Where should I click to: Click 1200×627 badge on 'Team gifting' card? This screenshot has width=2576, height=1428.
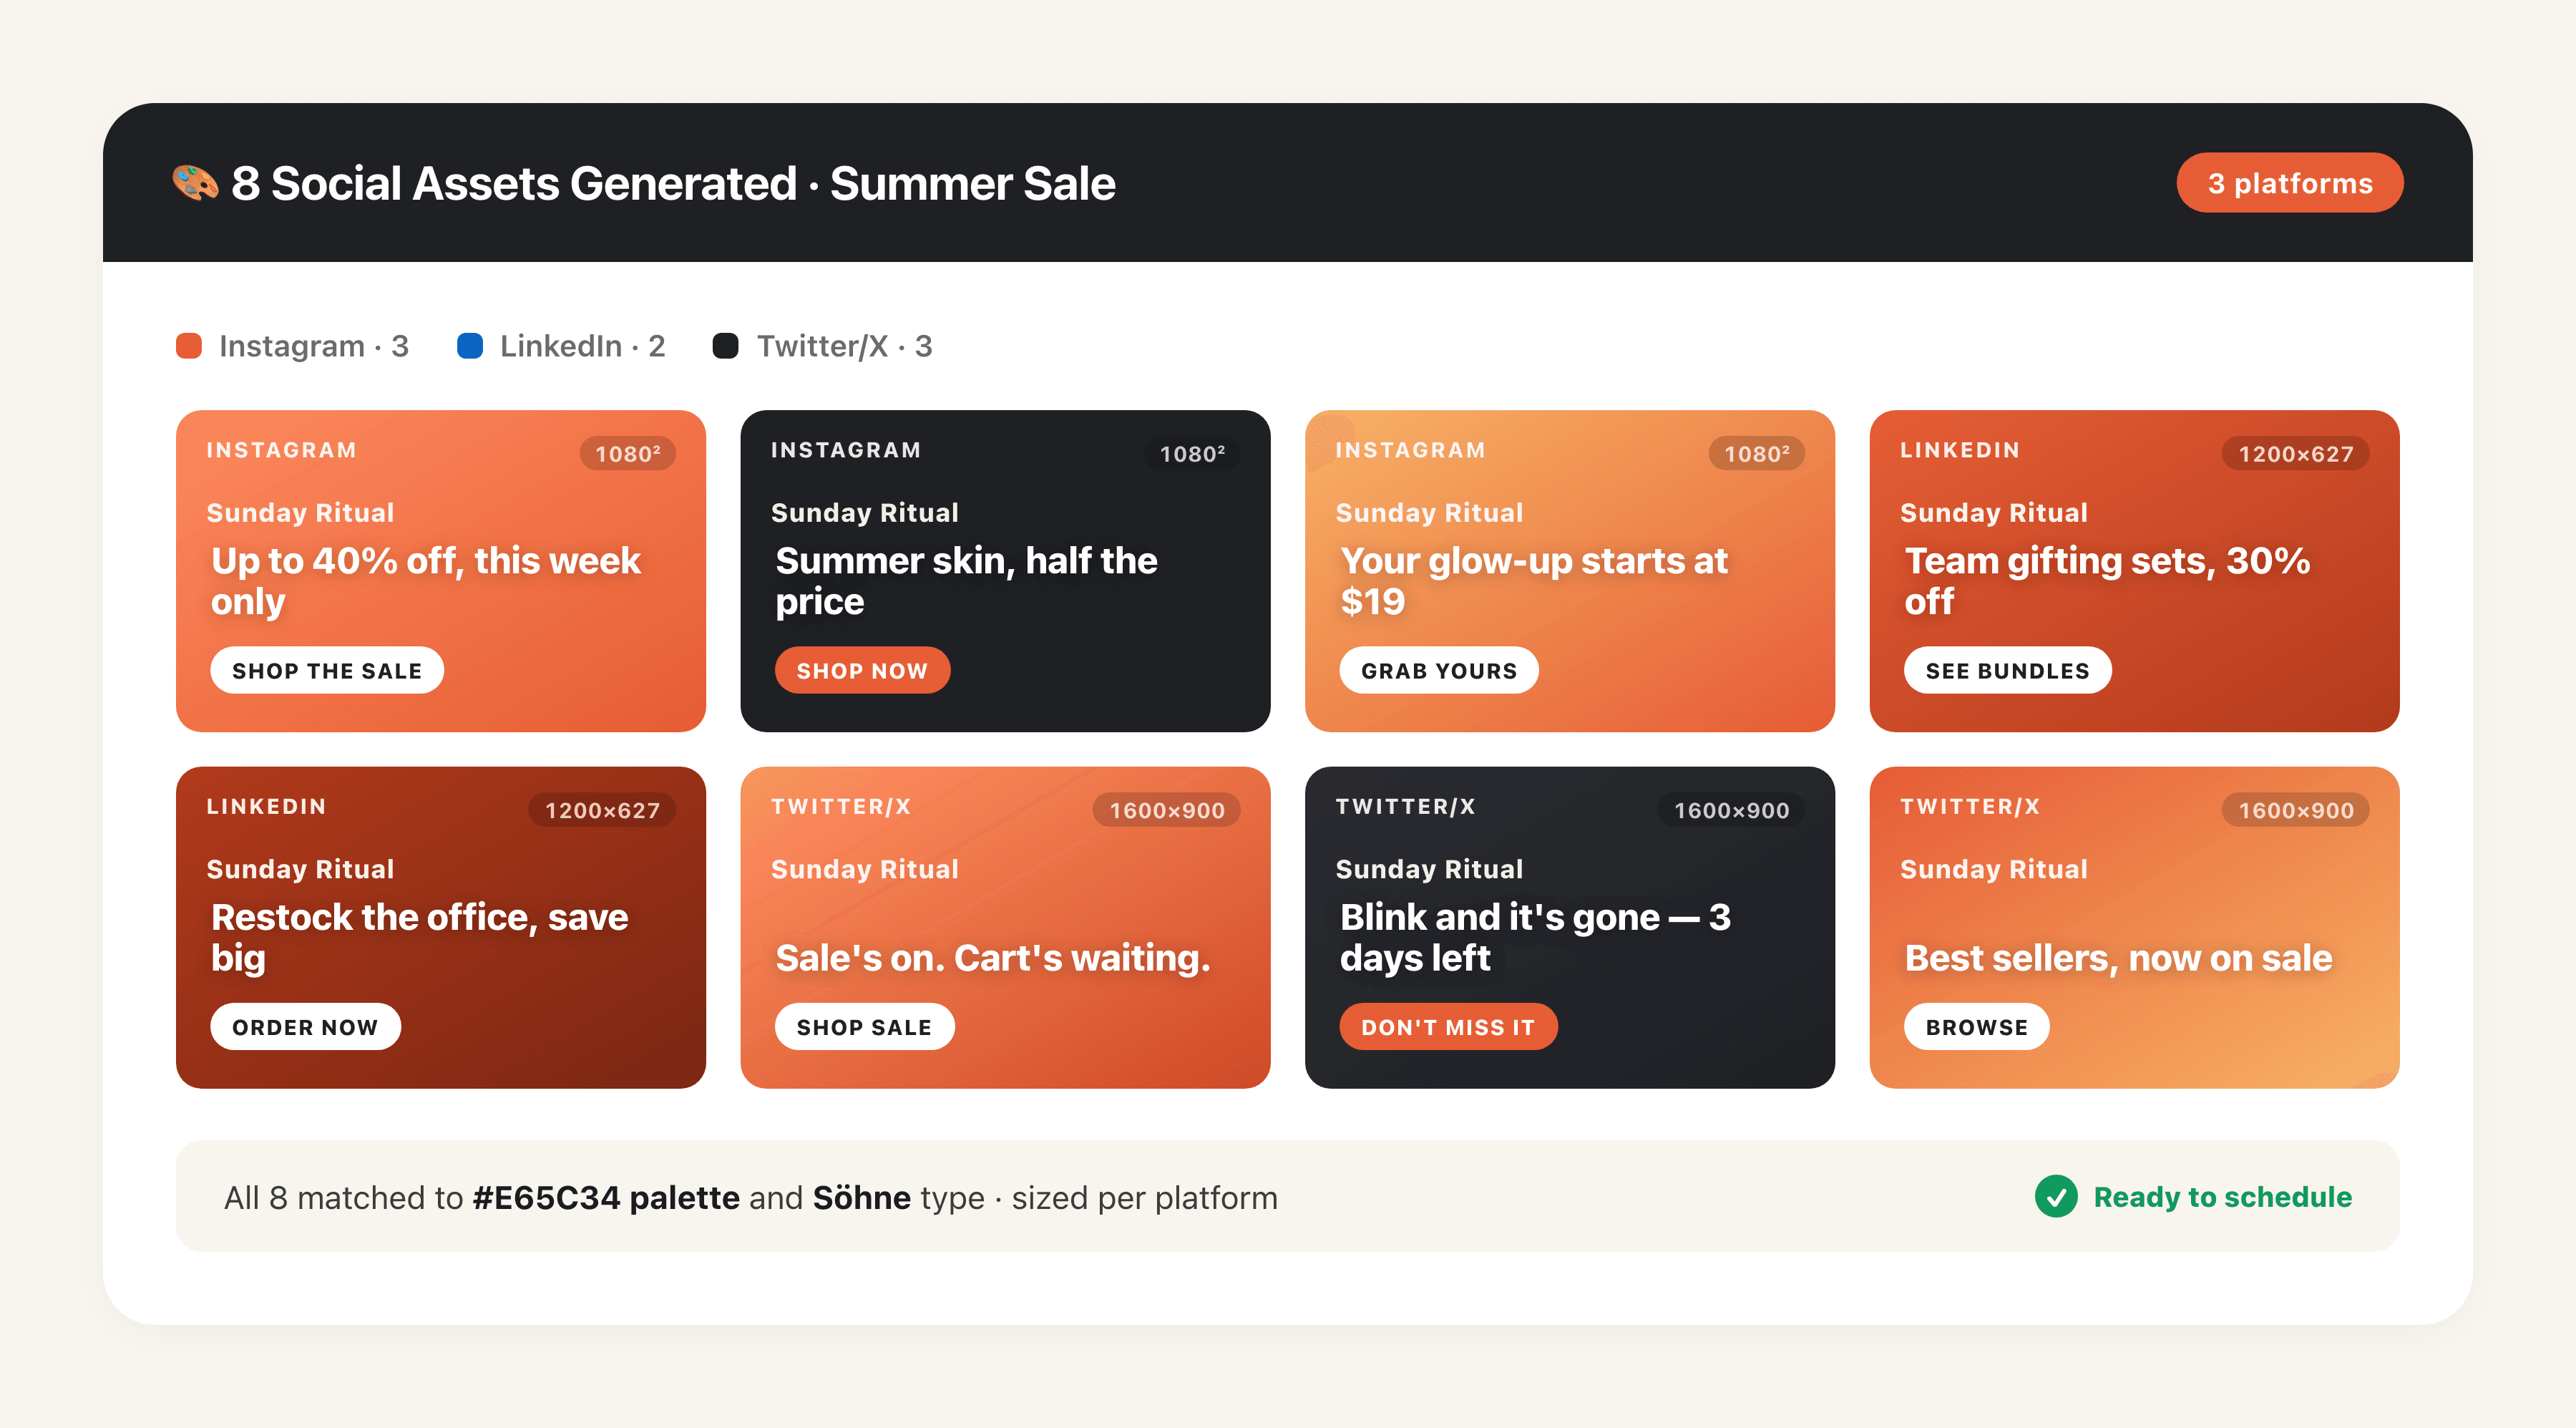[x=2296, y=453]
